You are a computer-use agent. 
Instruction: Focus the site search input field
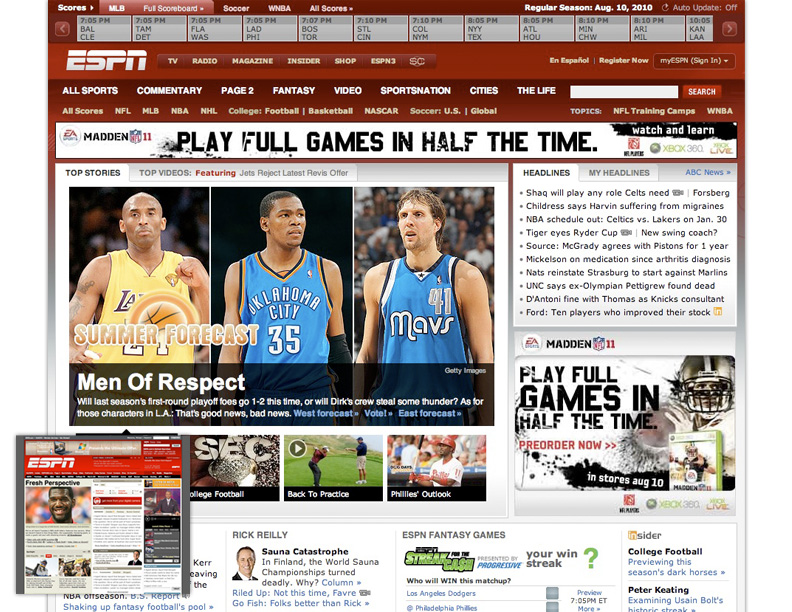(624, 91)
